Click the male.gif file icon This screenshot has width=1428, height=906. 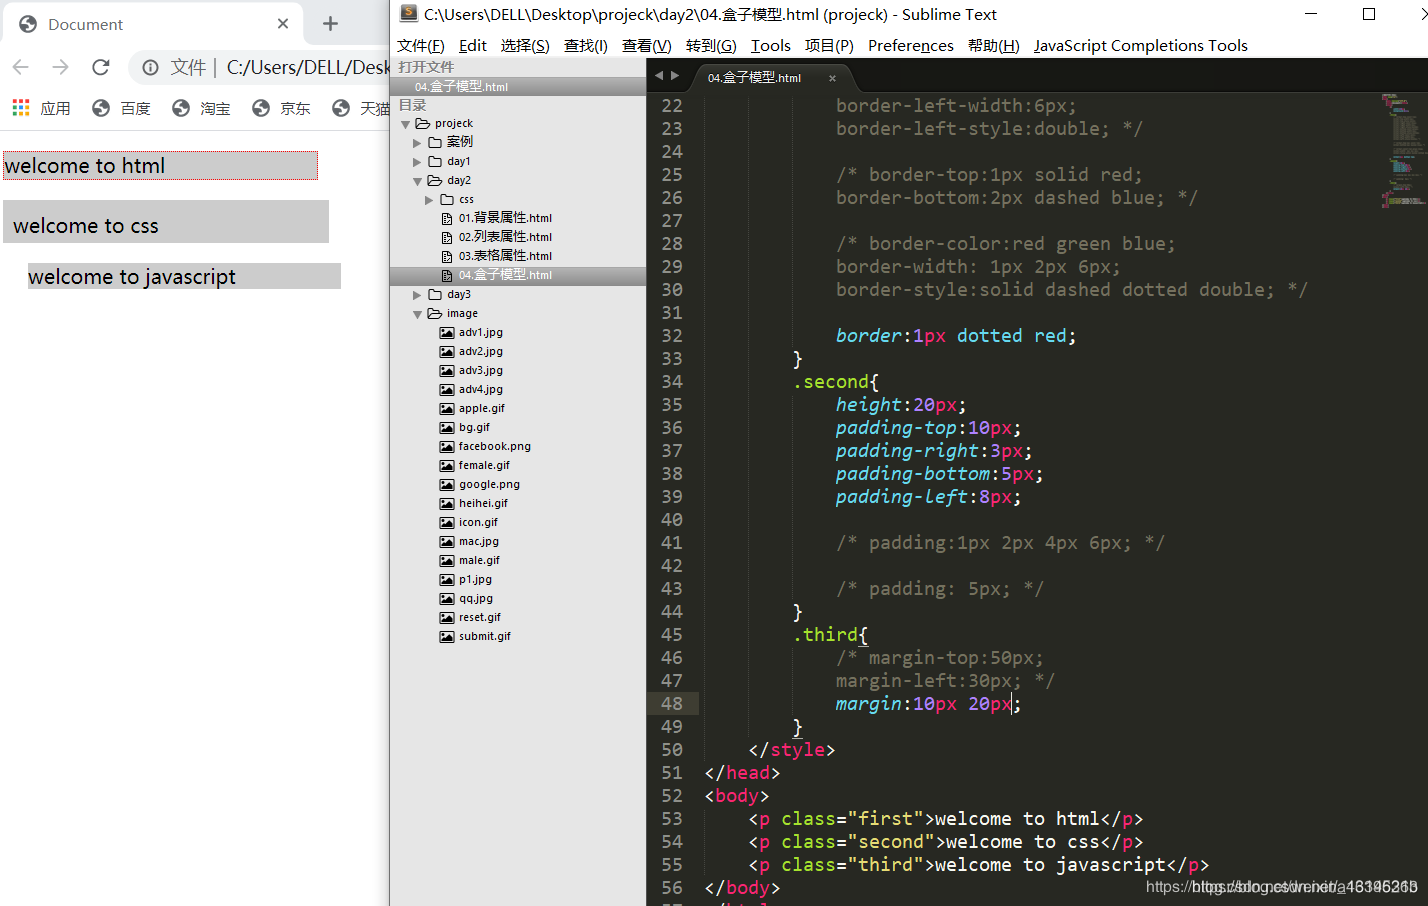[x=447, y=561]
